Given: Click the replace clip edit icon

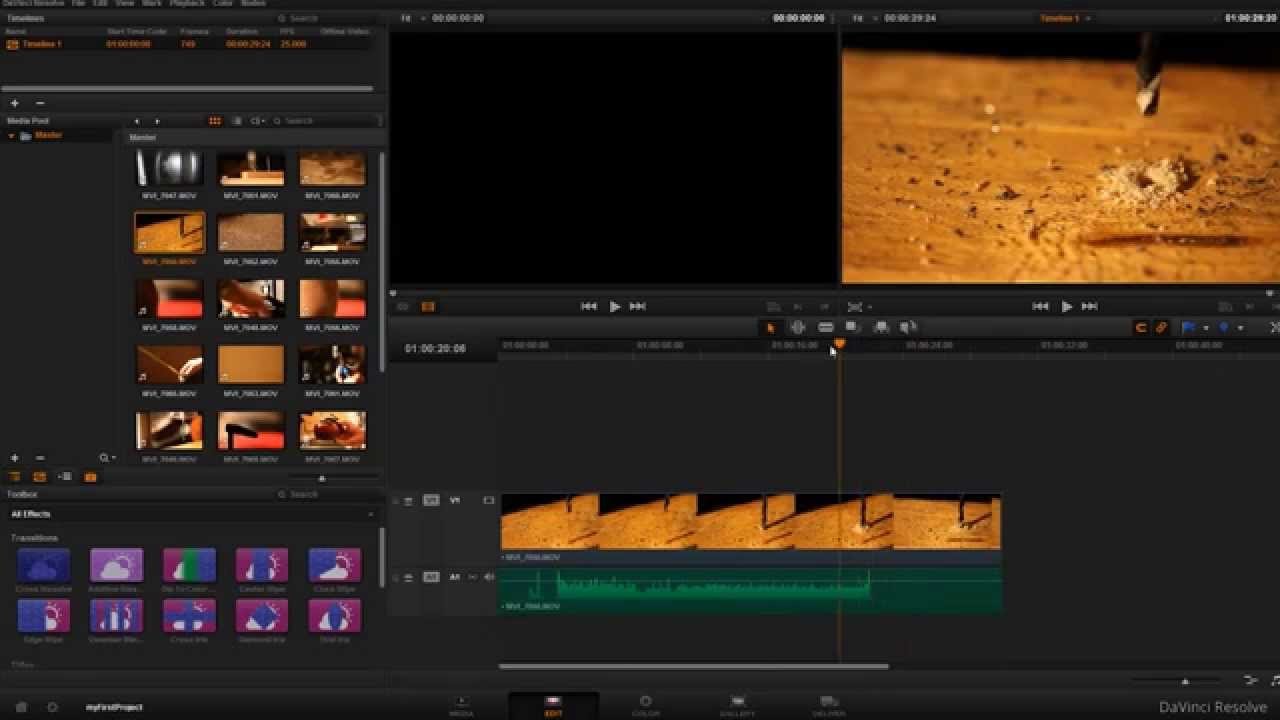Looking at the screenshot, I should 908,327.
